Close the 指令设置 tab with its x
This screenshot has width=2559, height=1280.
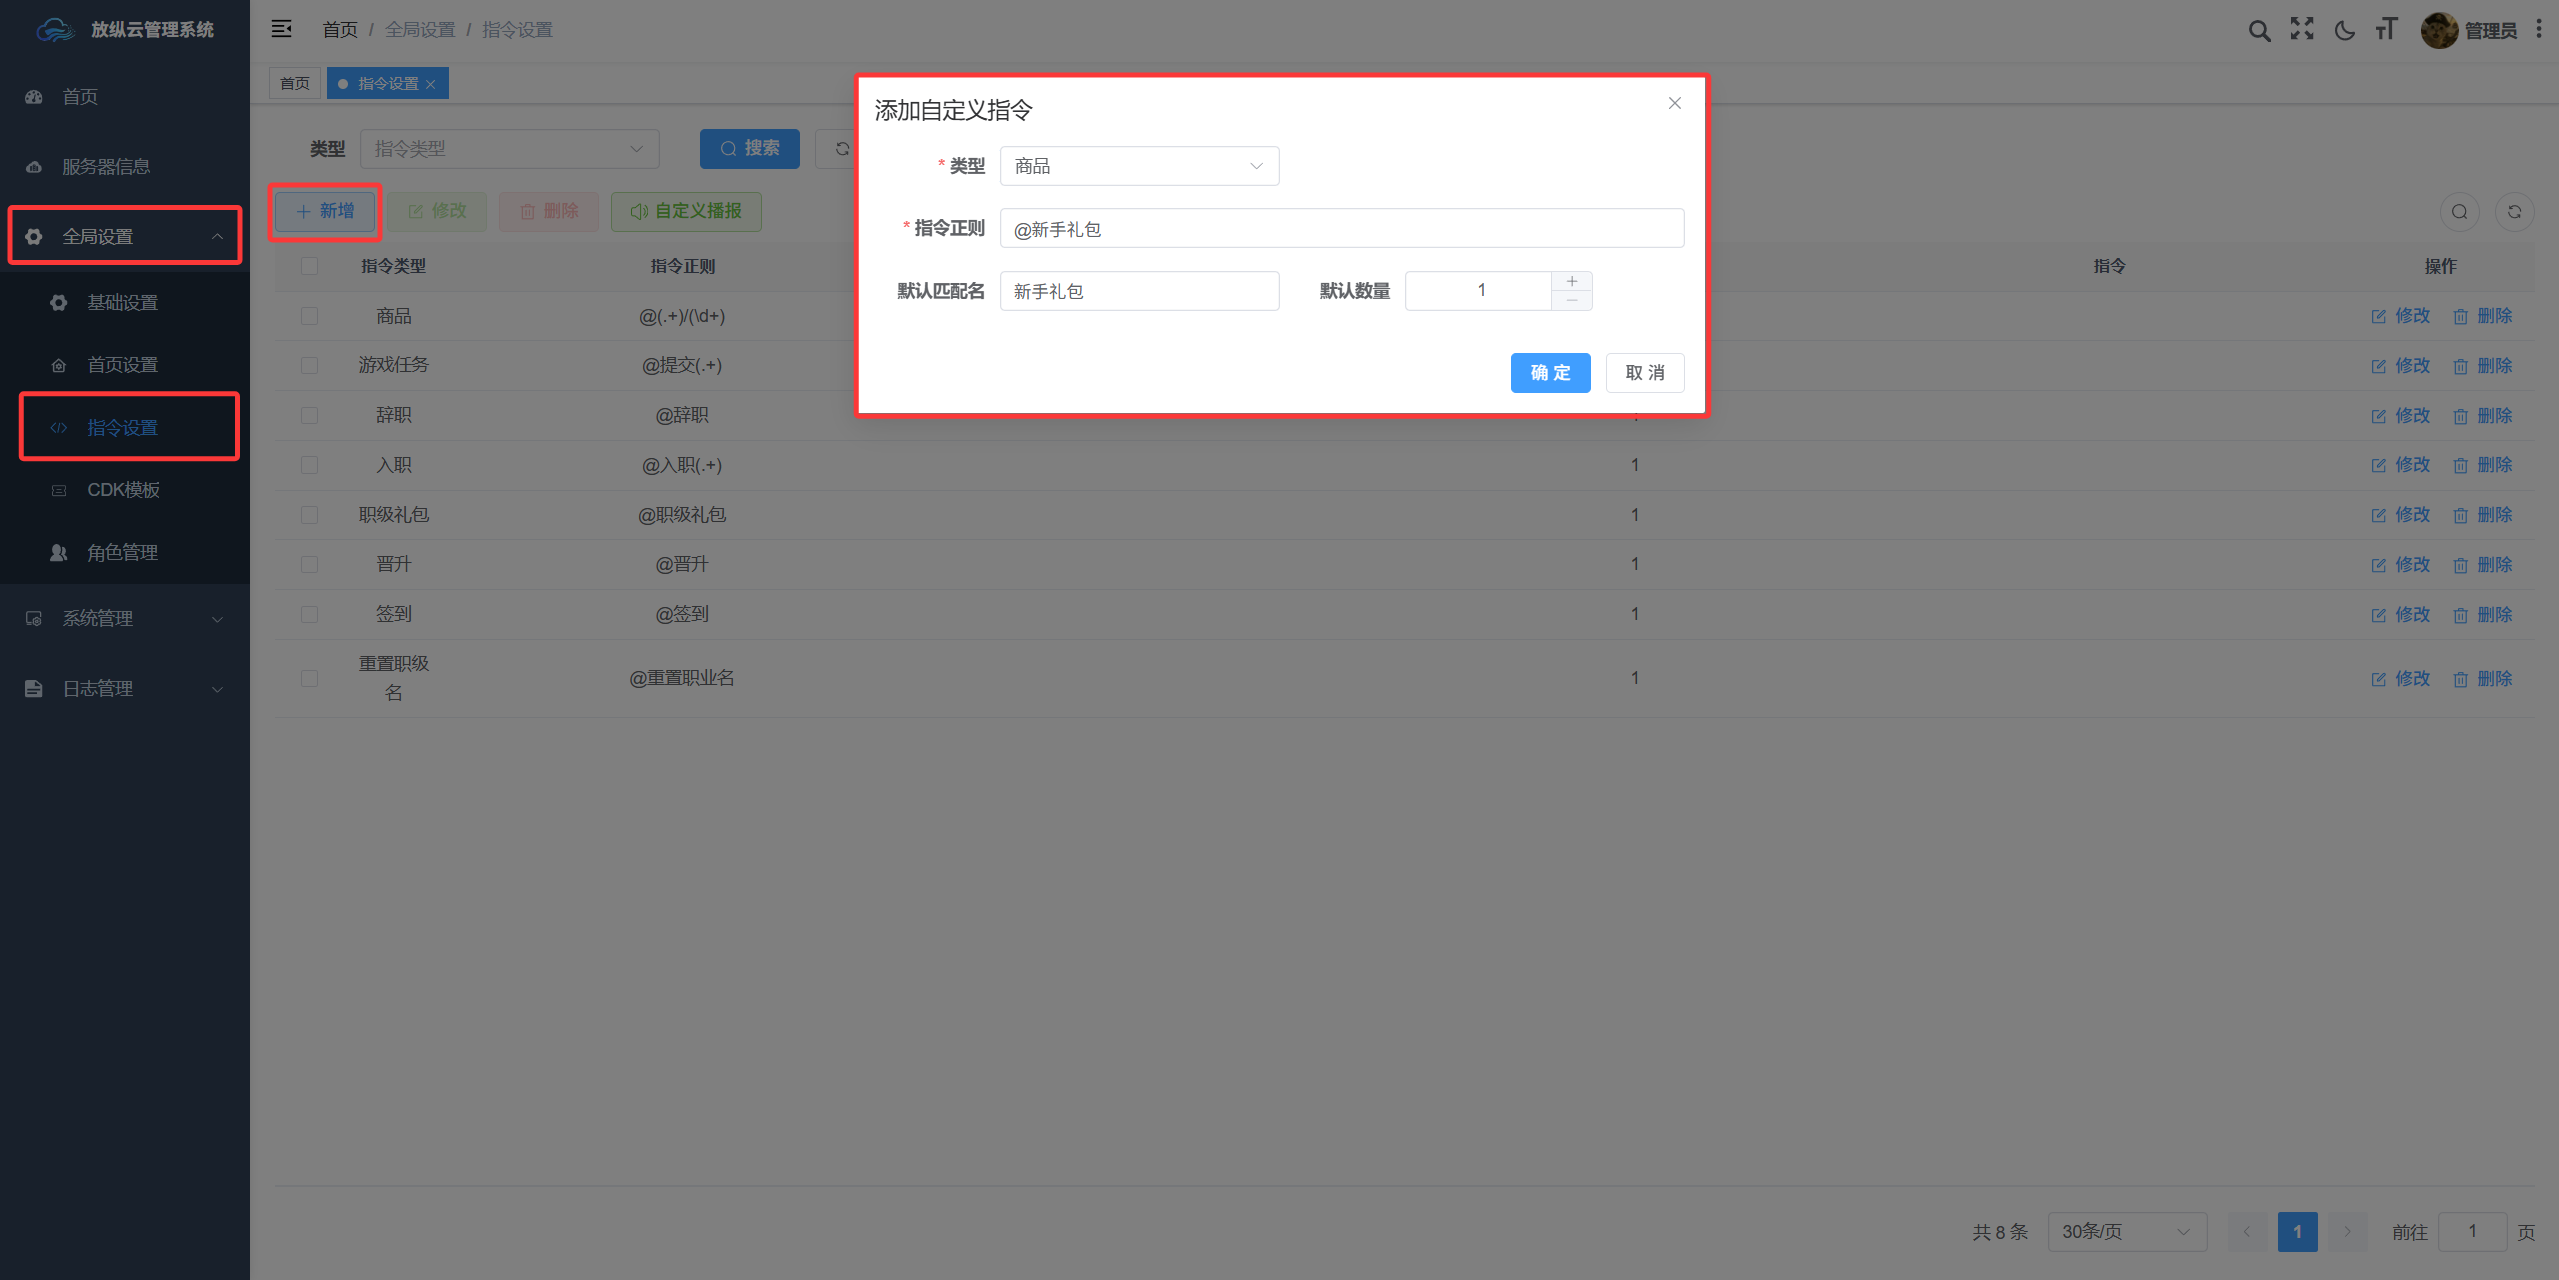click(431, 84)
